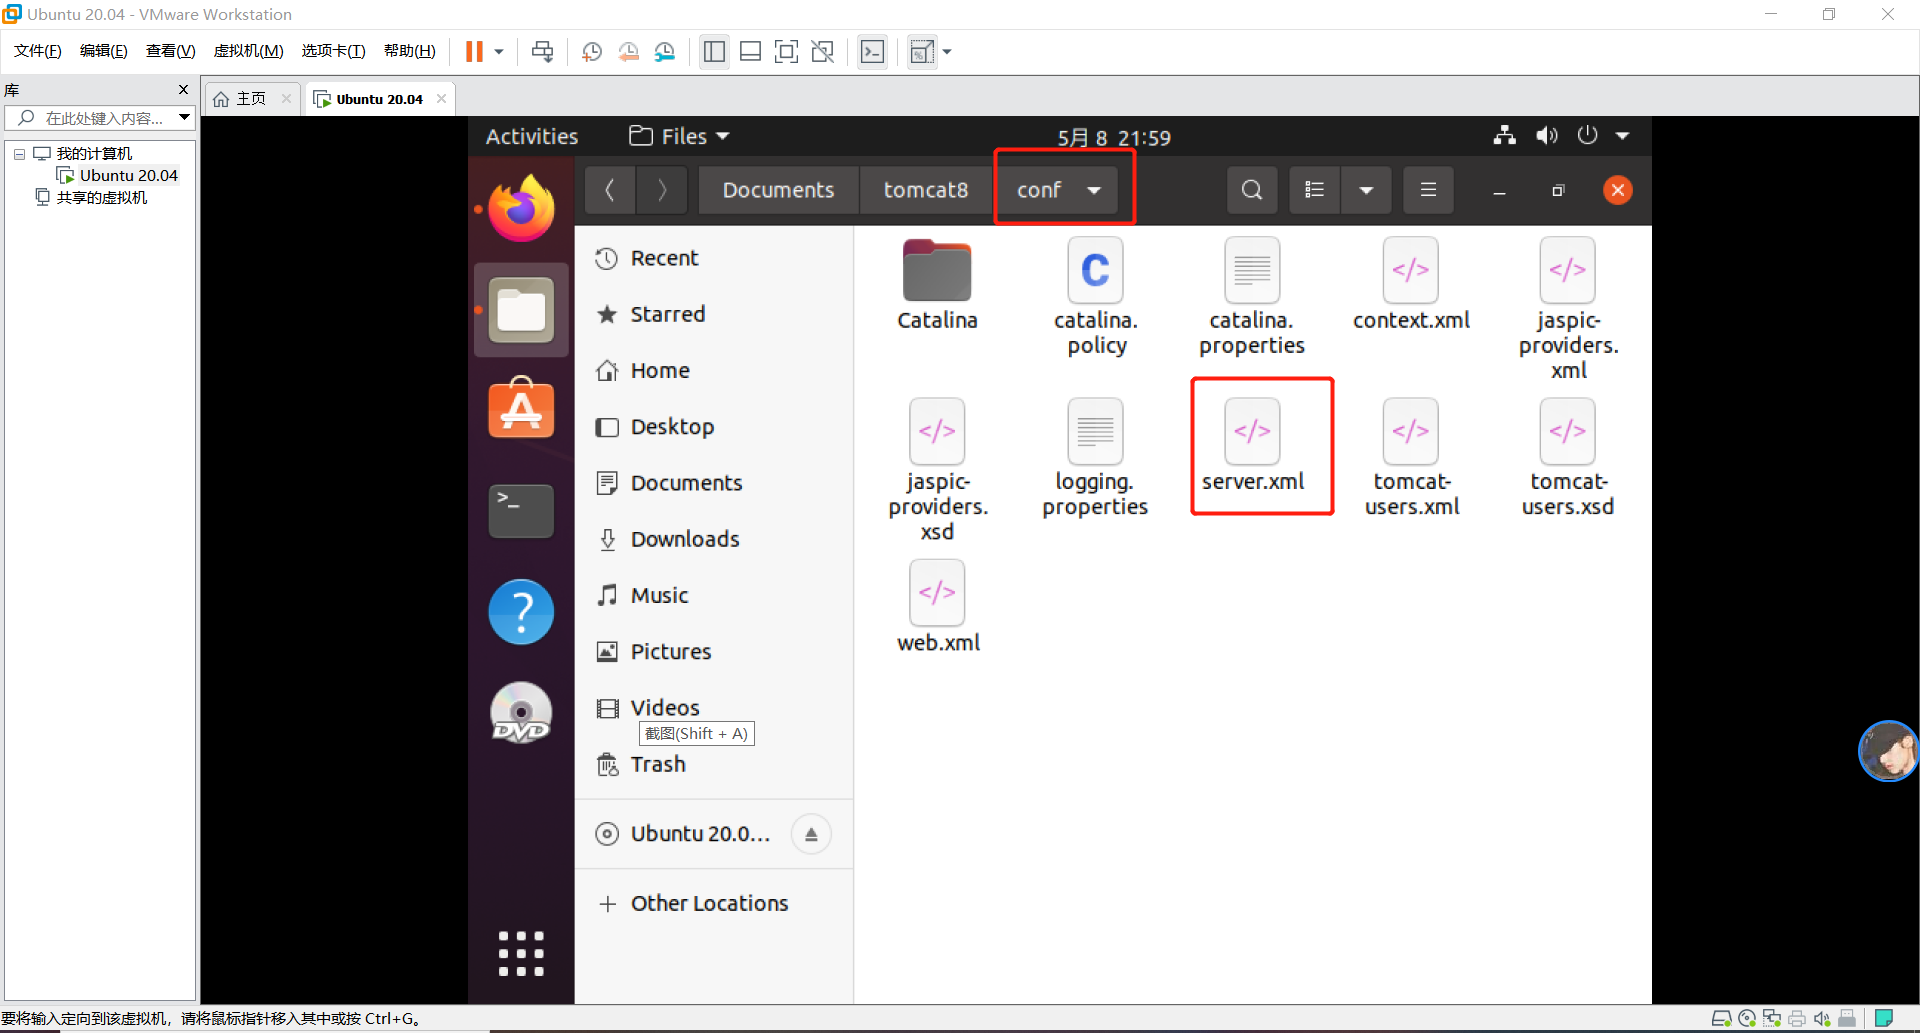This screenshot has width=1920, height=1033.
Task: Expand the 我的计算机 tree item
Action: coord(18,153)
